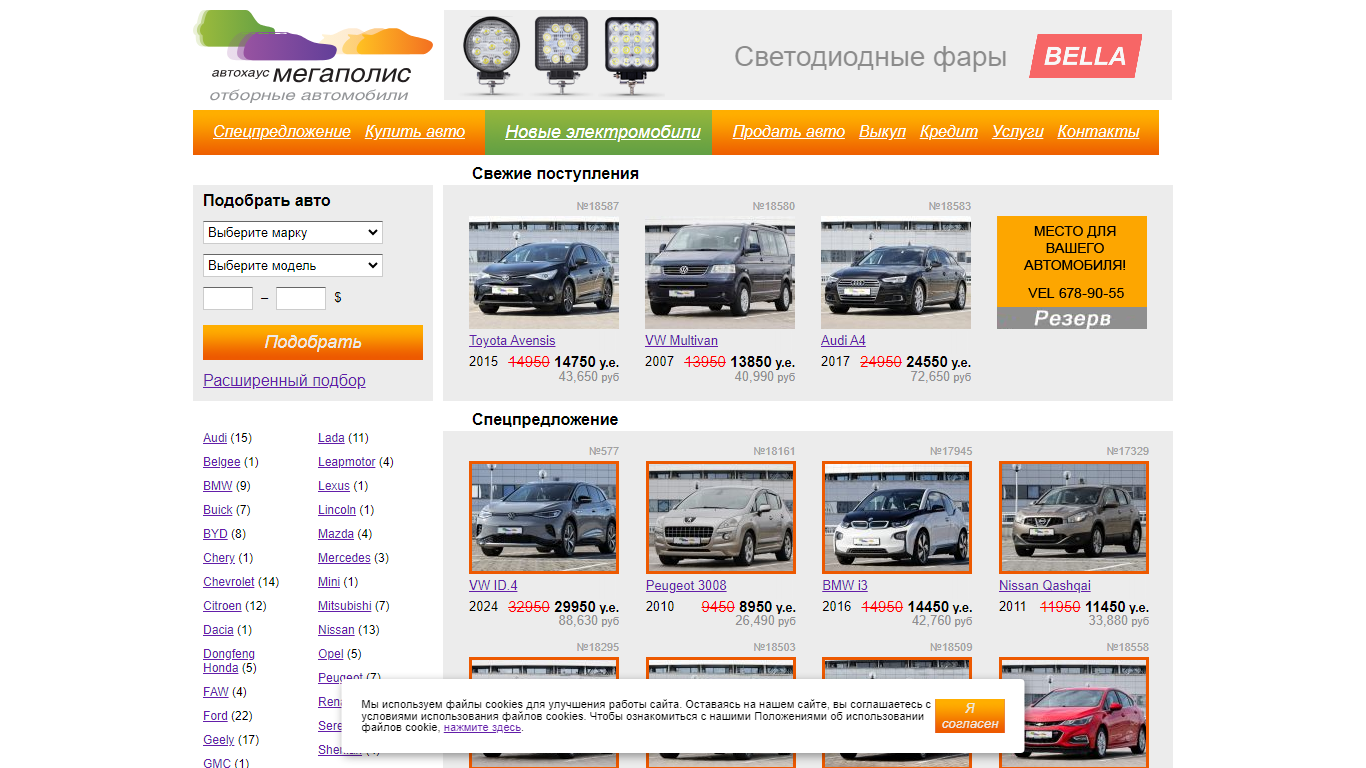
Task: Filter by Nissan brand link
Action: [x=336, y=630]
